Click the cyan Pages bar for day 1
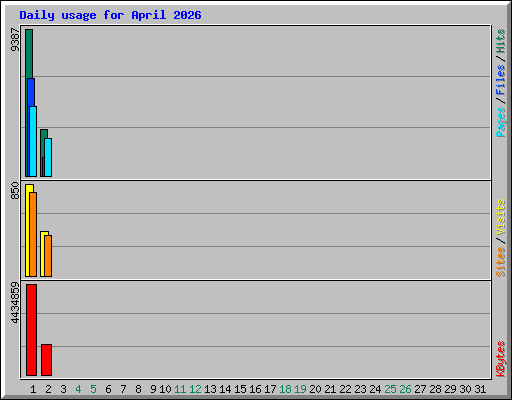 33,141
